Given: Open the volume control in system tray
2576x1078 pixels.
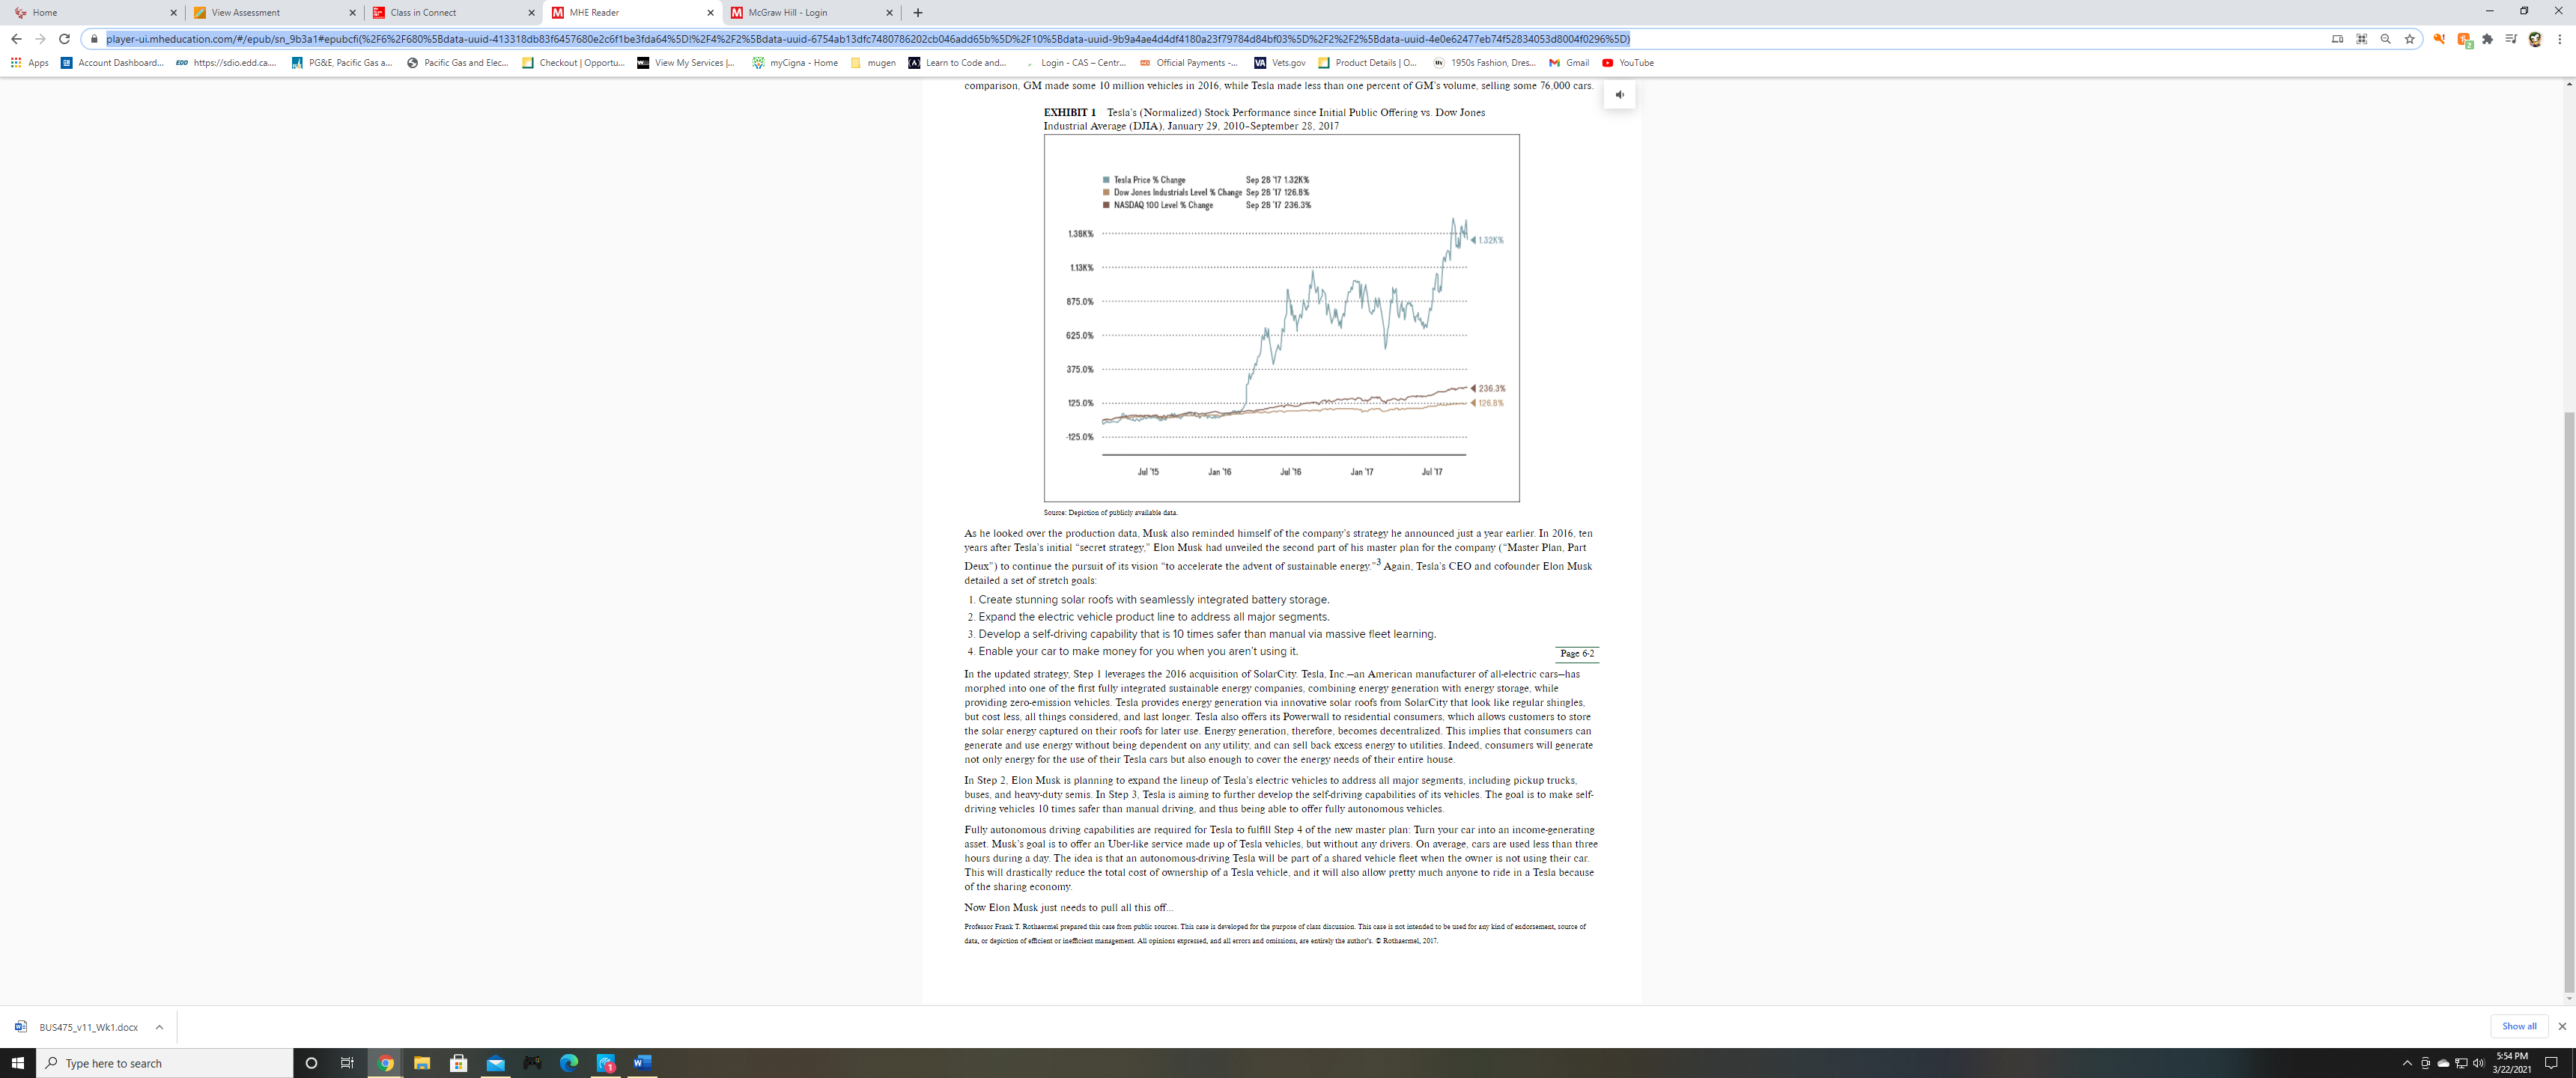Looking at the screenshot, I should point(2478,1063).
